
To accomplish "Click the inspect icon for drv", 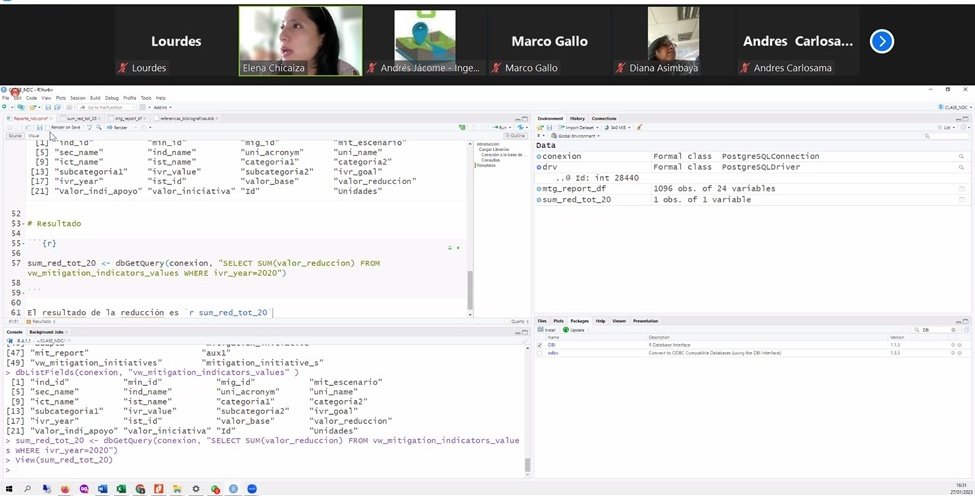I will pos(961,167).
